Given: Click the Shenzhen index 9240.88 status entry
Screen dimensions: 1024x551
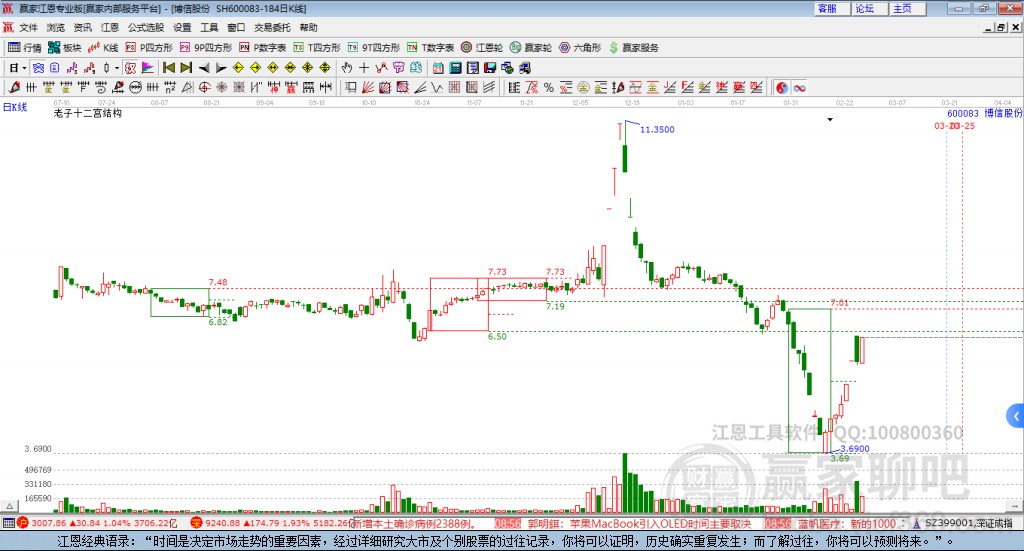Looking at the screenshot, I should [x=272, y=523].
